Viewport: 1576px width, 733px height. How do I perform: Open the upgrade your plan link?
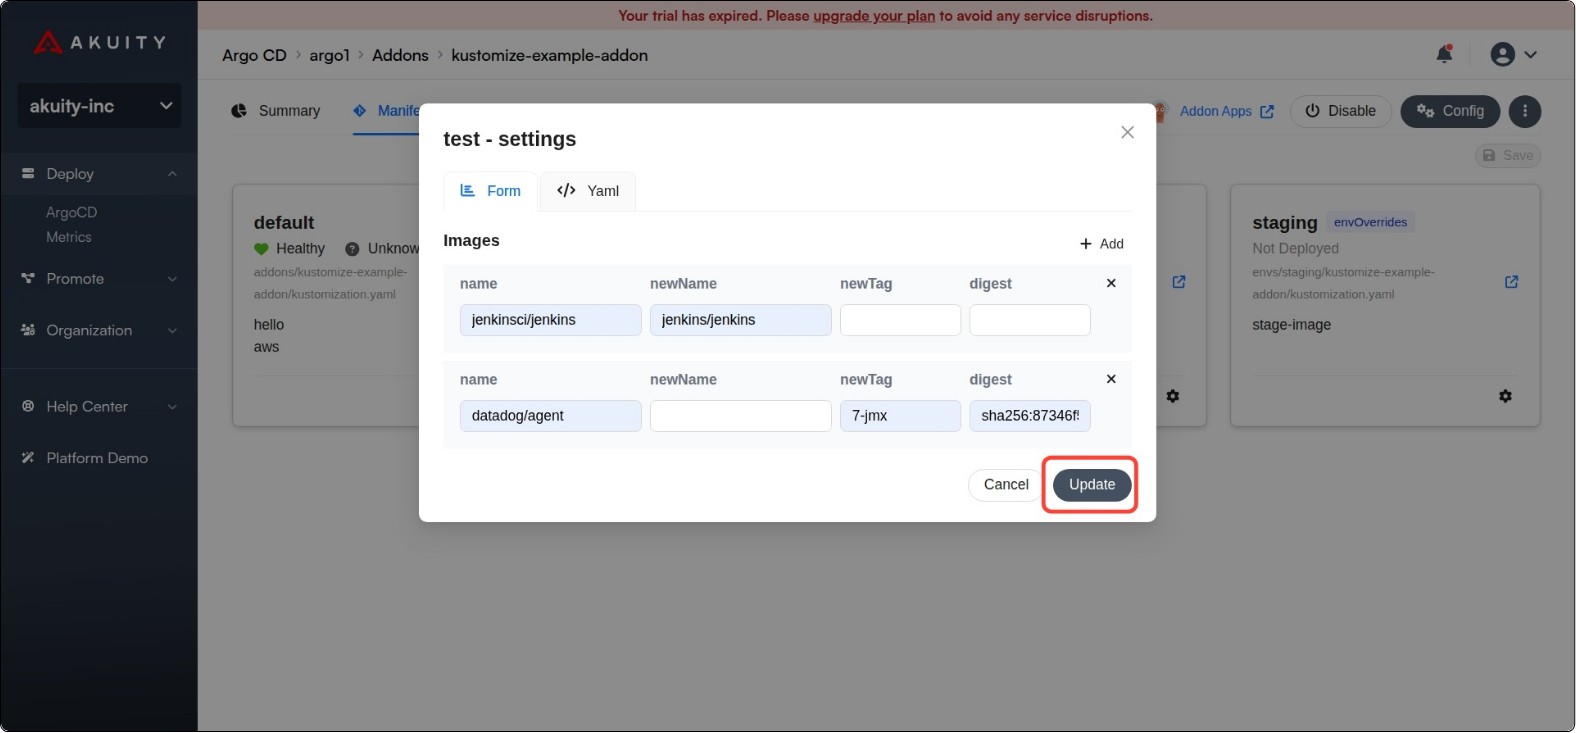point(874,16)
